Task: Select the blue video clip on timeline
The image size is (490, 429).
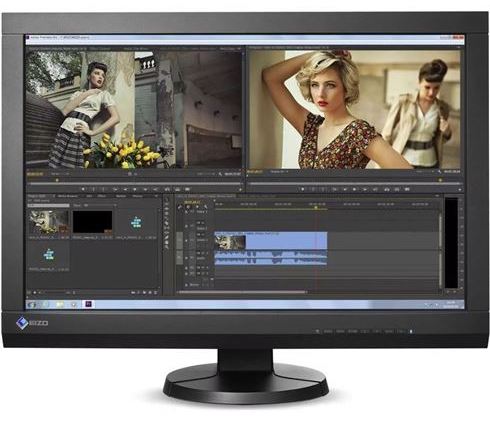Action: [x=270, y=241]
